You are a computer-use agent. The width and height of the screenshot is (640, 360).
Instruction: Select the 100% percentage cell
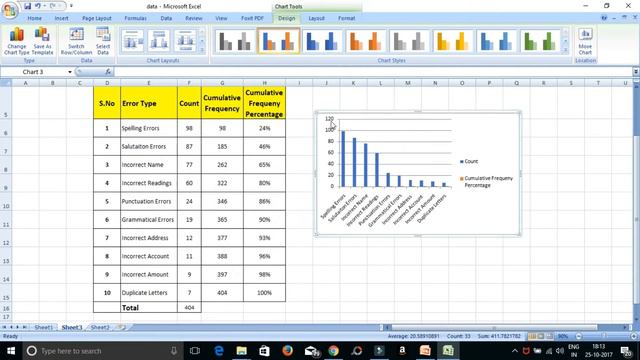click(264, 293)
